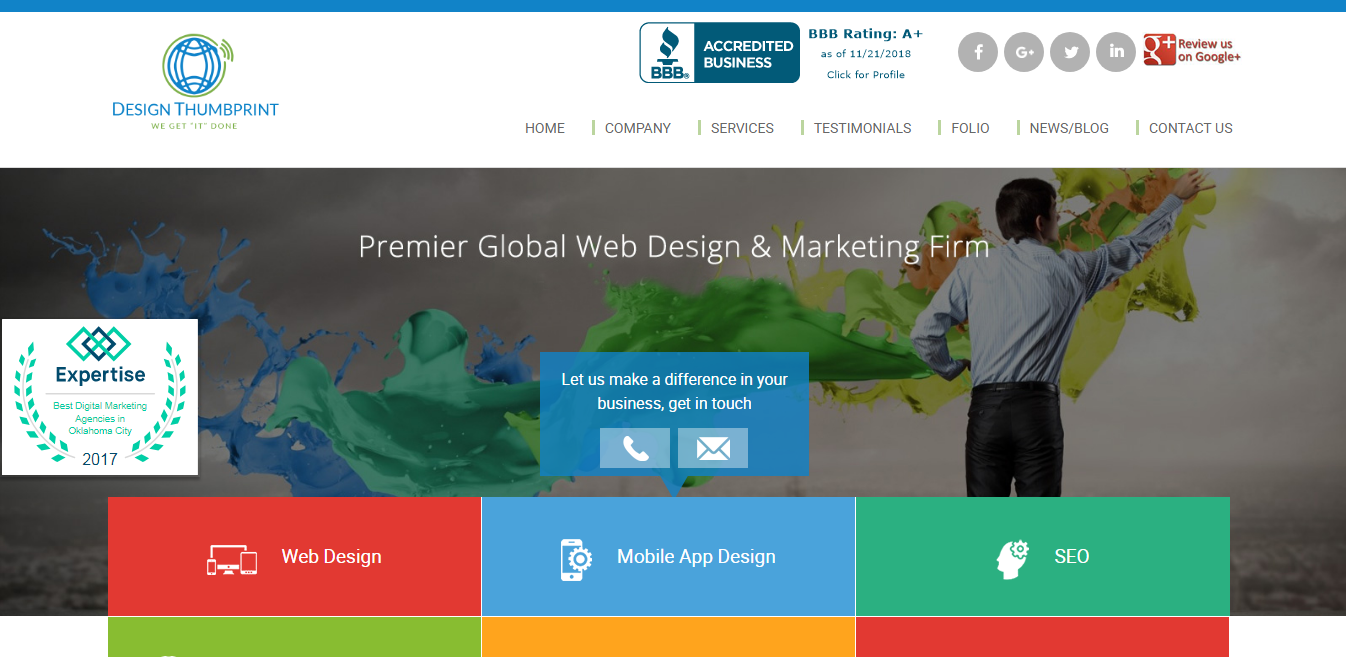The height and width of the screenshot is (657, 1346).
Task: Open the TESTIMONIALS menu item
Action: click(863, 128)
